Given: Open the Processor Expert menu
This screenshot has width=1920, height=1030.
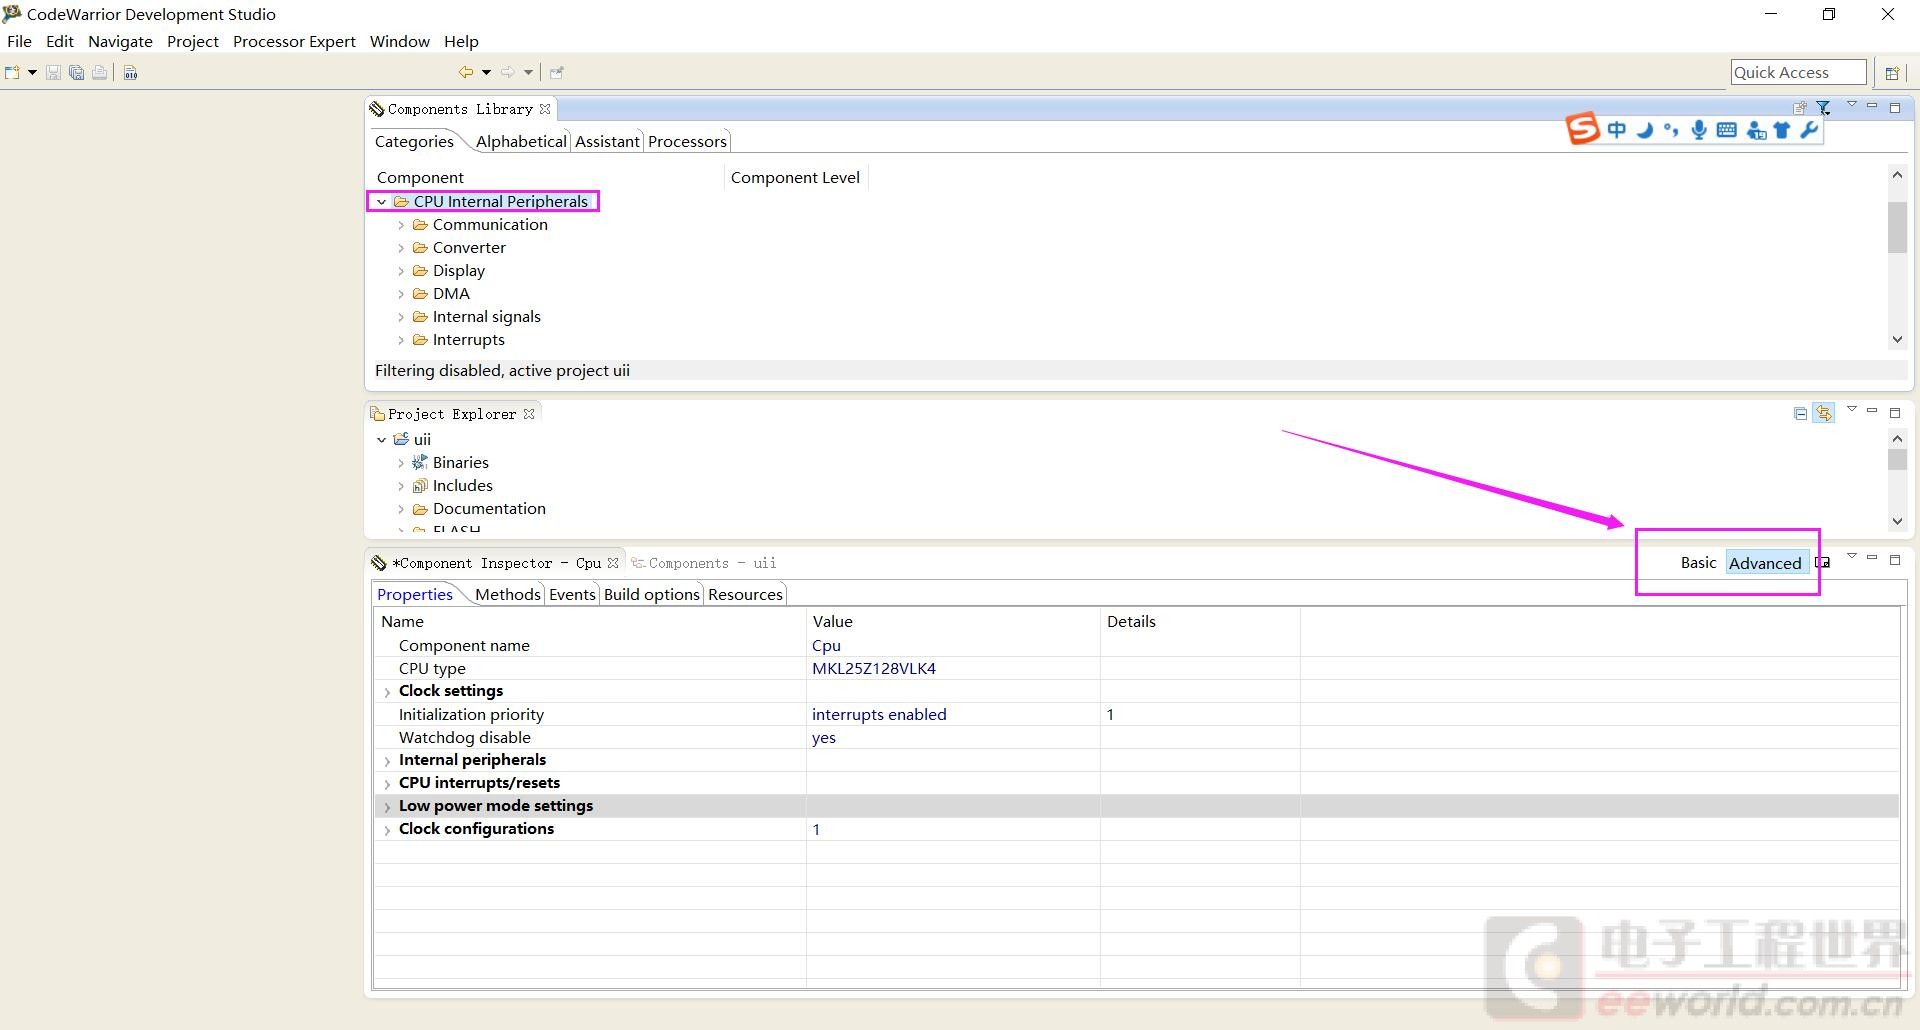Looking at the screenshot, I should [x=294, y=41].
